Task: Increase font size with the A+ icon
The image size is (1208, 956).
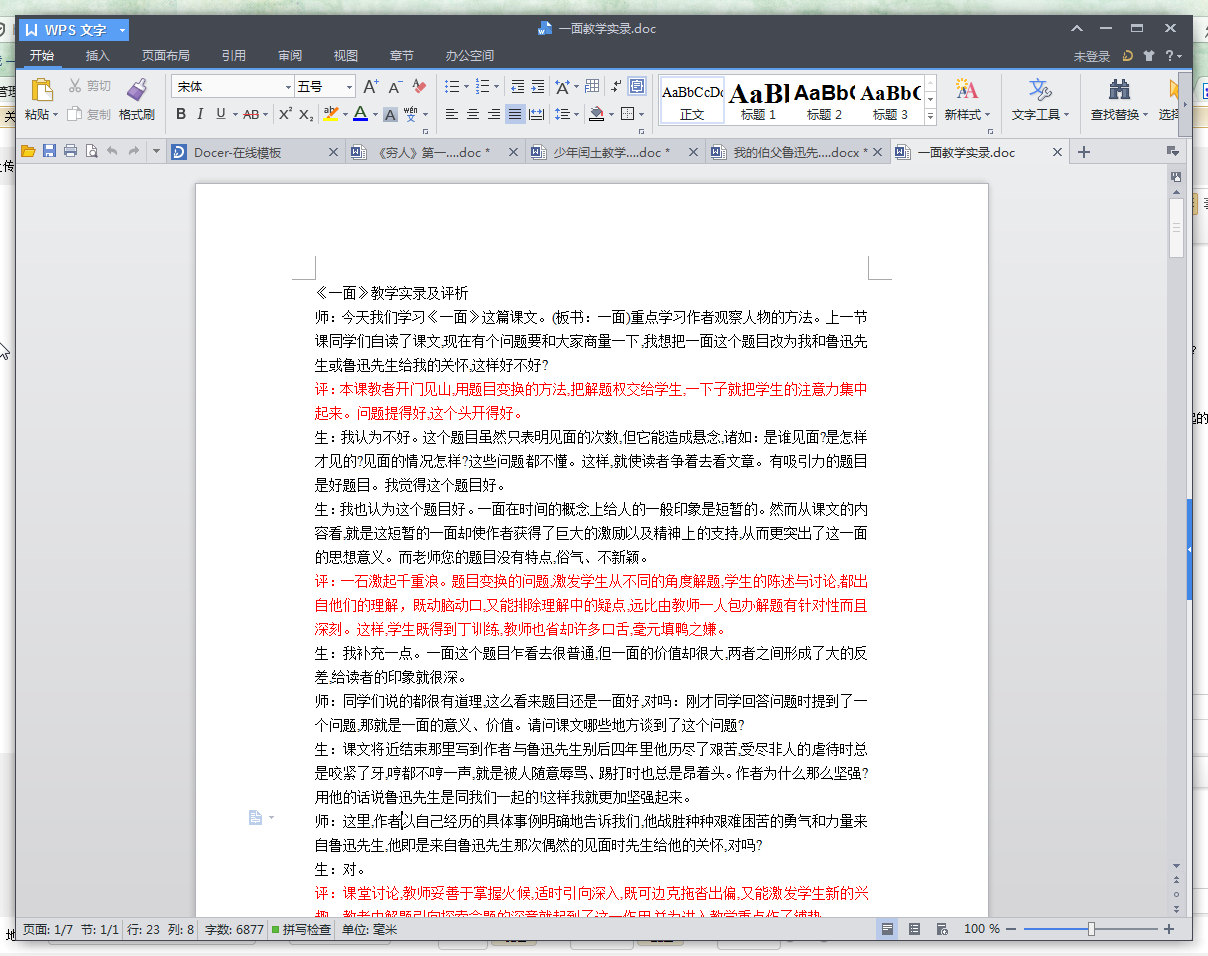Action: 371,87
